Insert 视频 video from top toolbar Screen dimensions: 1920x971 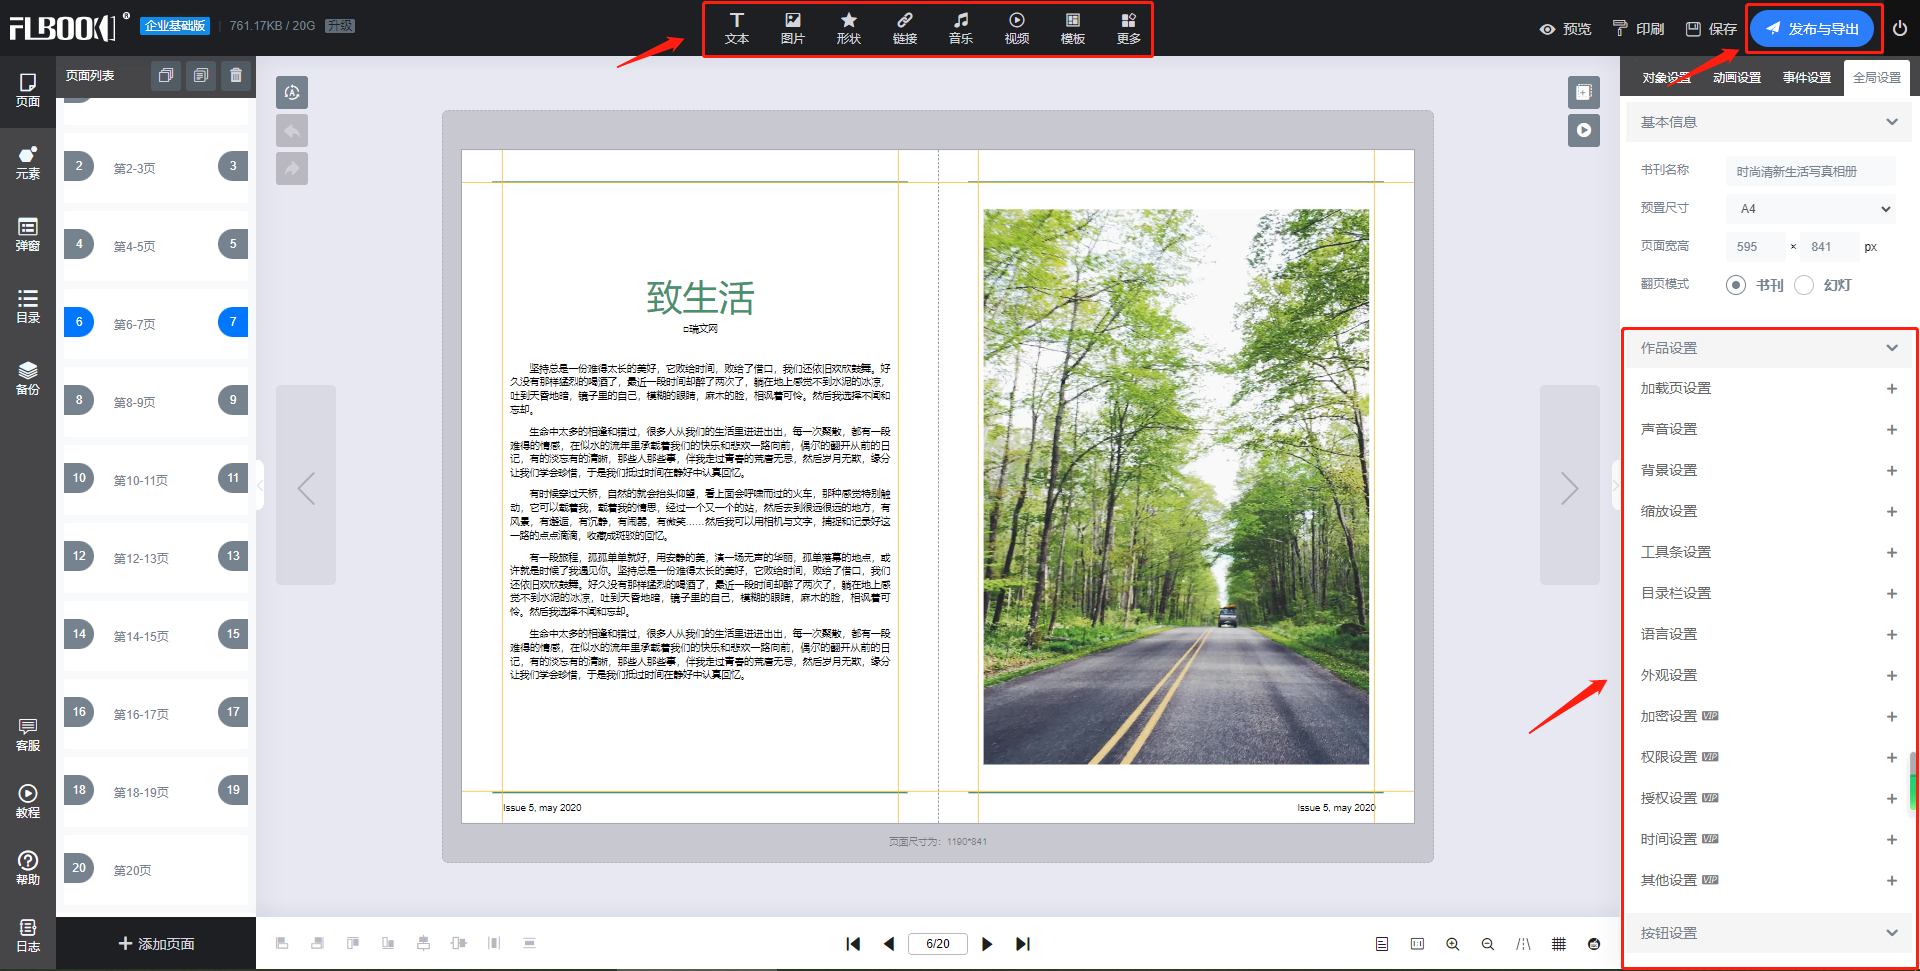pyautogui.click(x=1017, y=29)
